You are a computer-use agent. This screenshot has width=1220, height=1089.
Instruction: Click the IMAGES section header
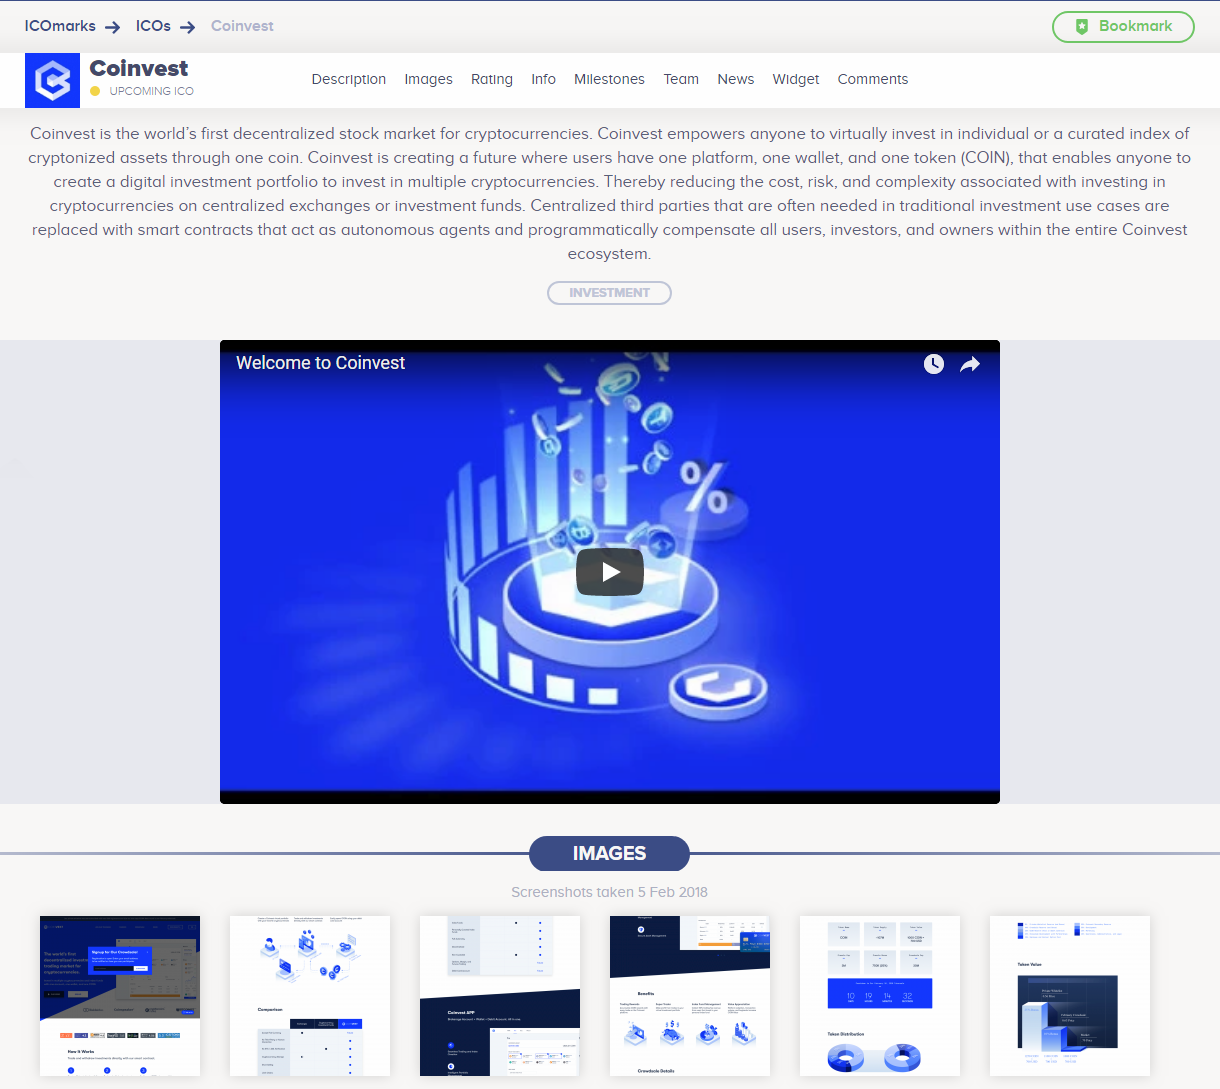(609, 854)
